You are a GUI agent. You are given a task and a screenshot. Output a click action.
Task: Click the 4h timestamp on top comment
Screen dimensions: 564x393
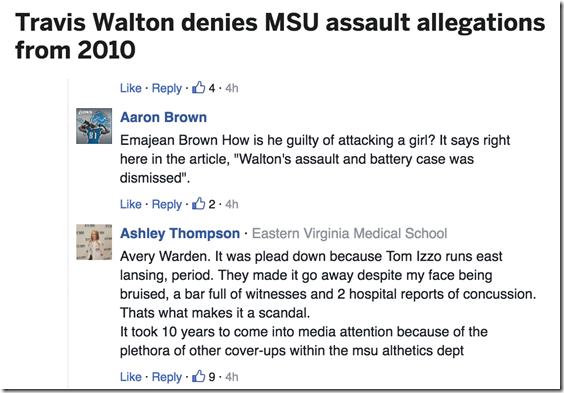(x=232, y=88)
